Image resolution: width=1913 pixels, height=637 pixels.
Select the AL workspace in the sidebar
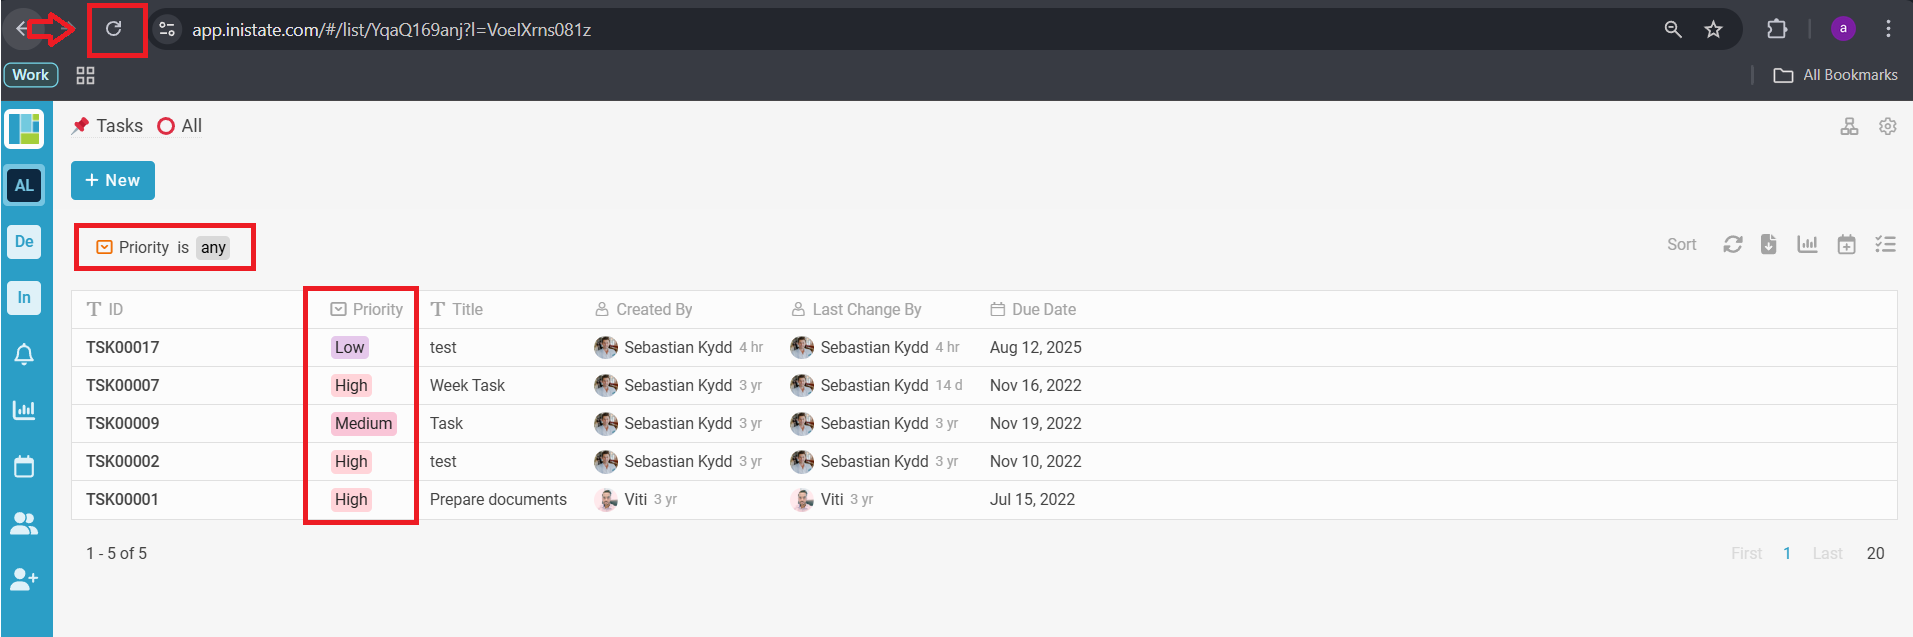24,185
